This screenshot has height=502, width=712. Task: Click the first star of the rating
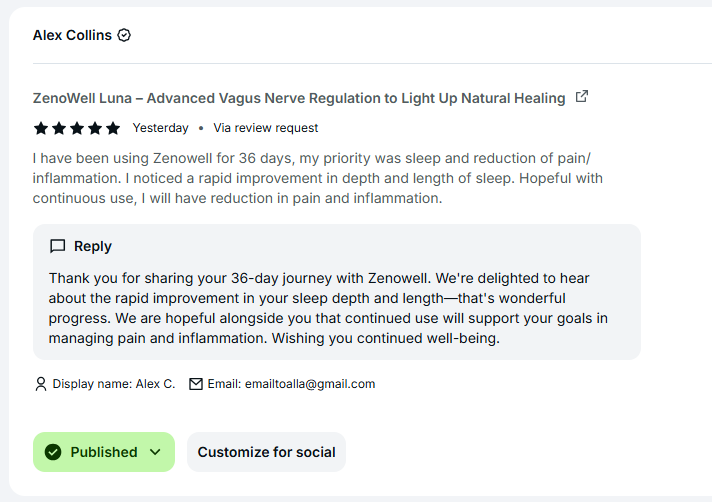[x=41, y=128]
